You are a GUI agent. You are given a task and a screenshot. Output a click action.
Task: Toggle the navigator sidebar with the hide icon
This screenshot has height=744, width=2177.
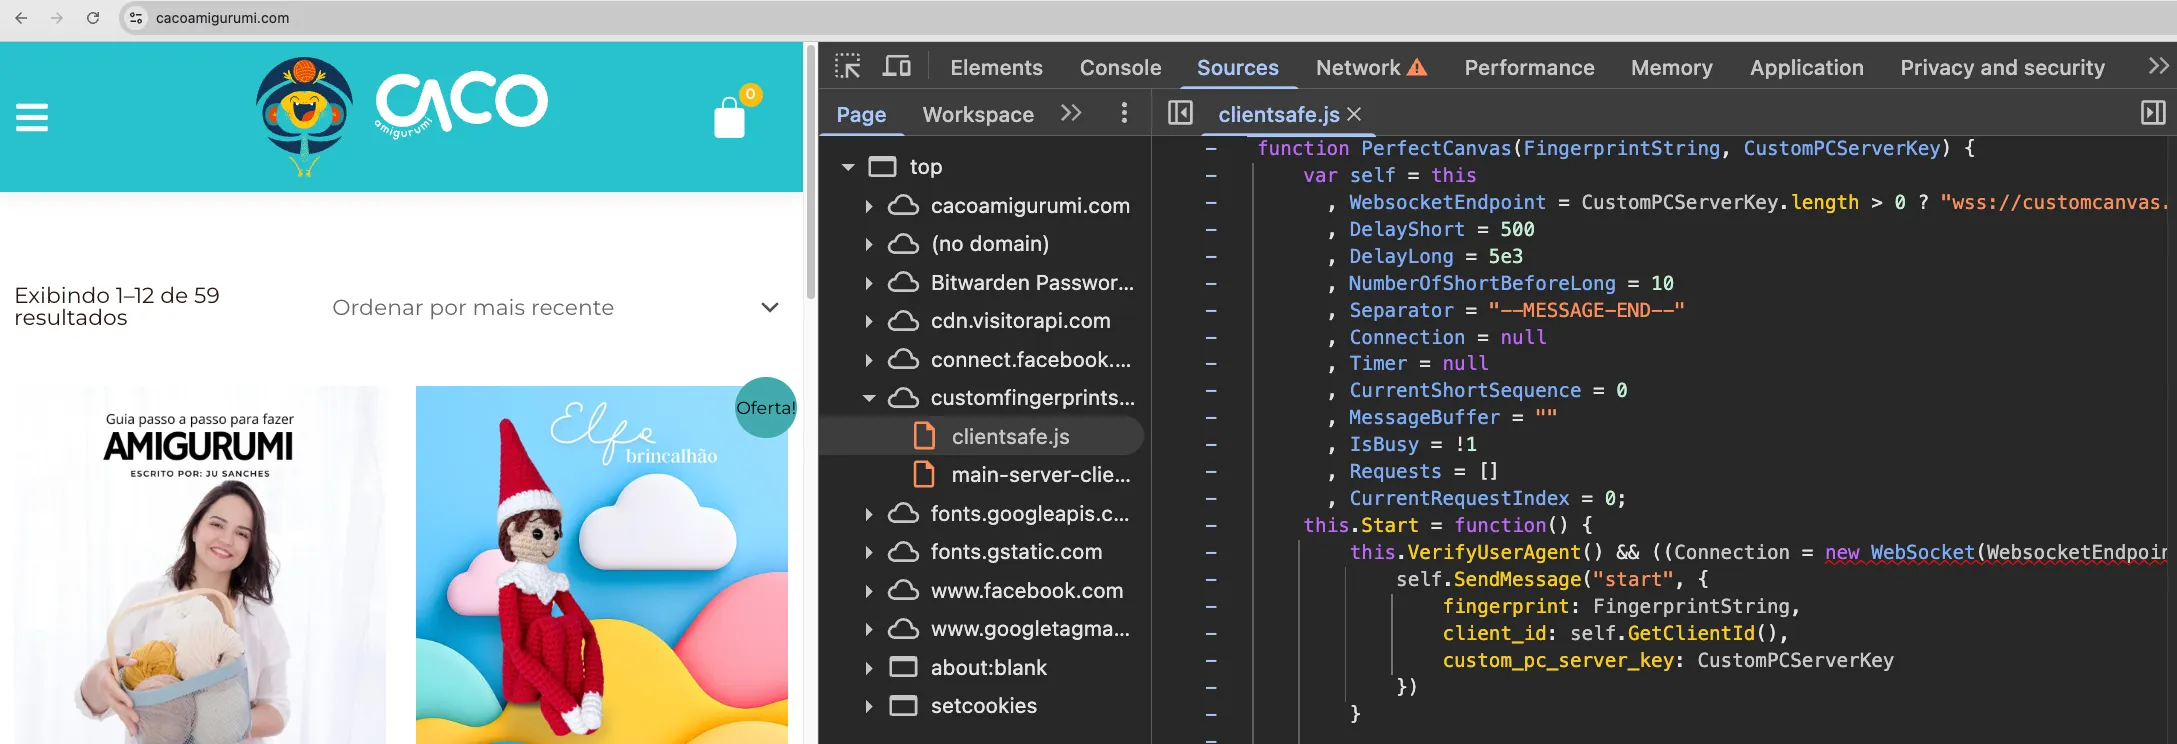(1180, 113)
